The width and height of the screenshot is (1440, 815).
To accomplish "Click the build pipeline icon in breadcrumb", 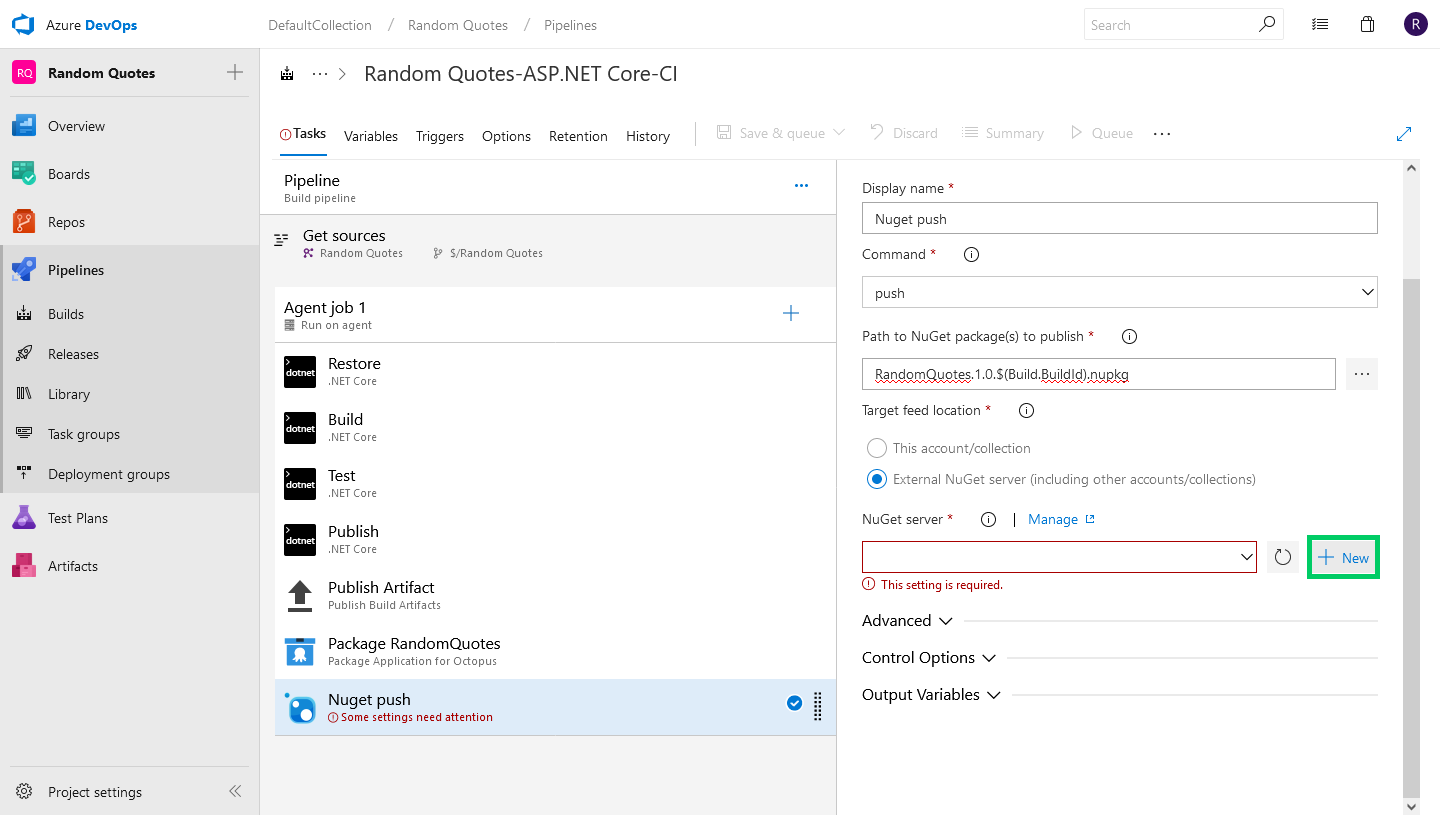I will pos(288,74).
